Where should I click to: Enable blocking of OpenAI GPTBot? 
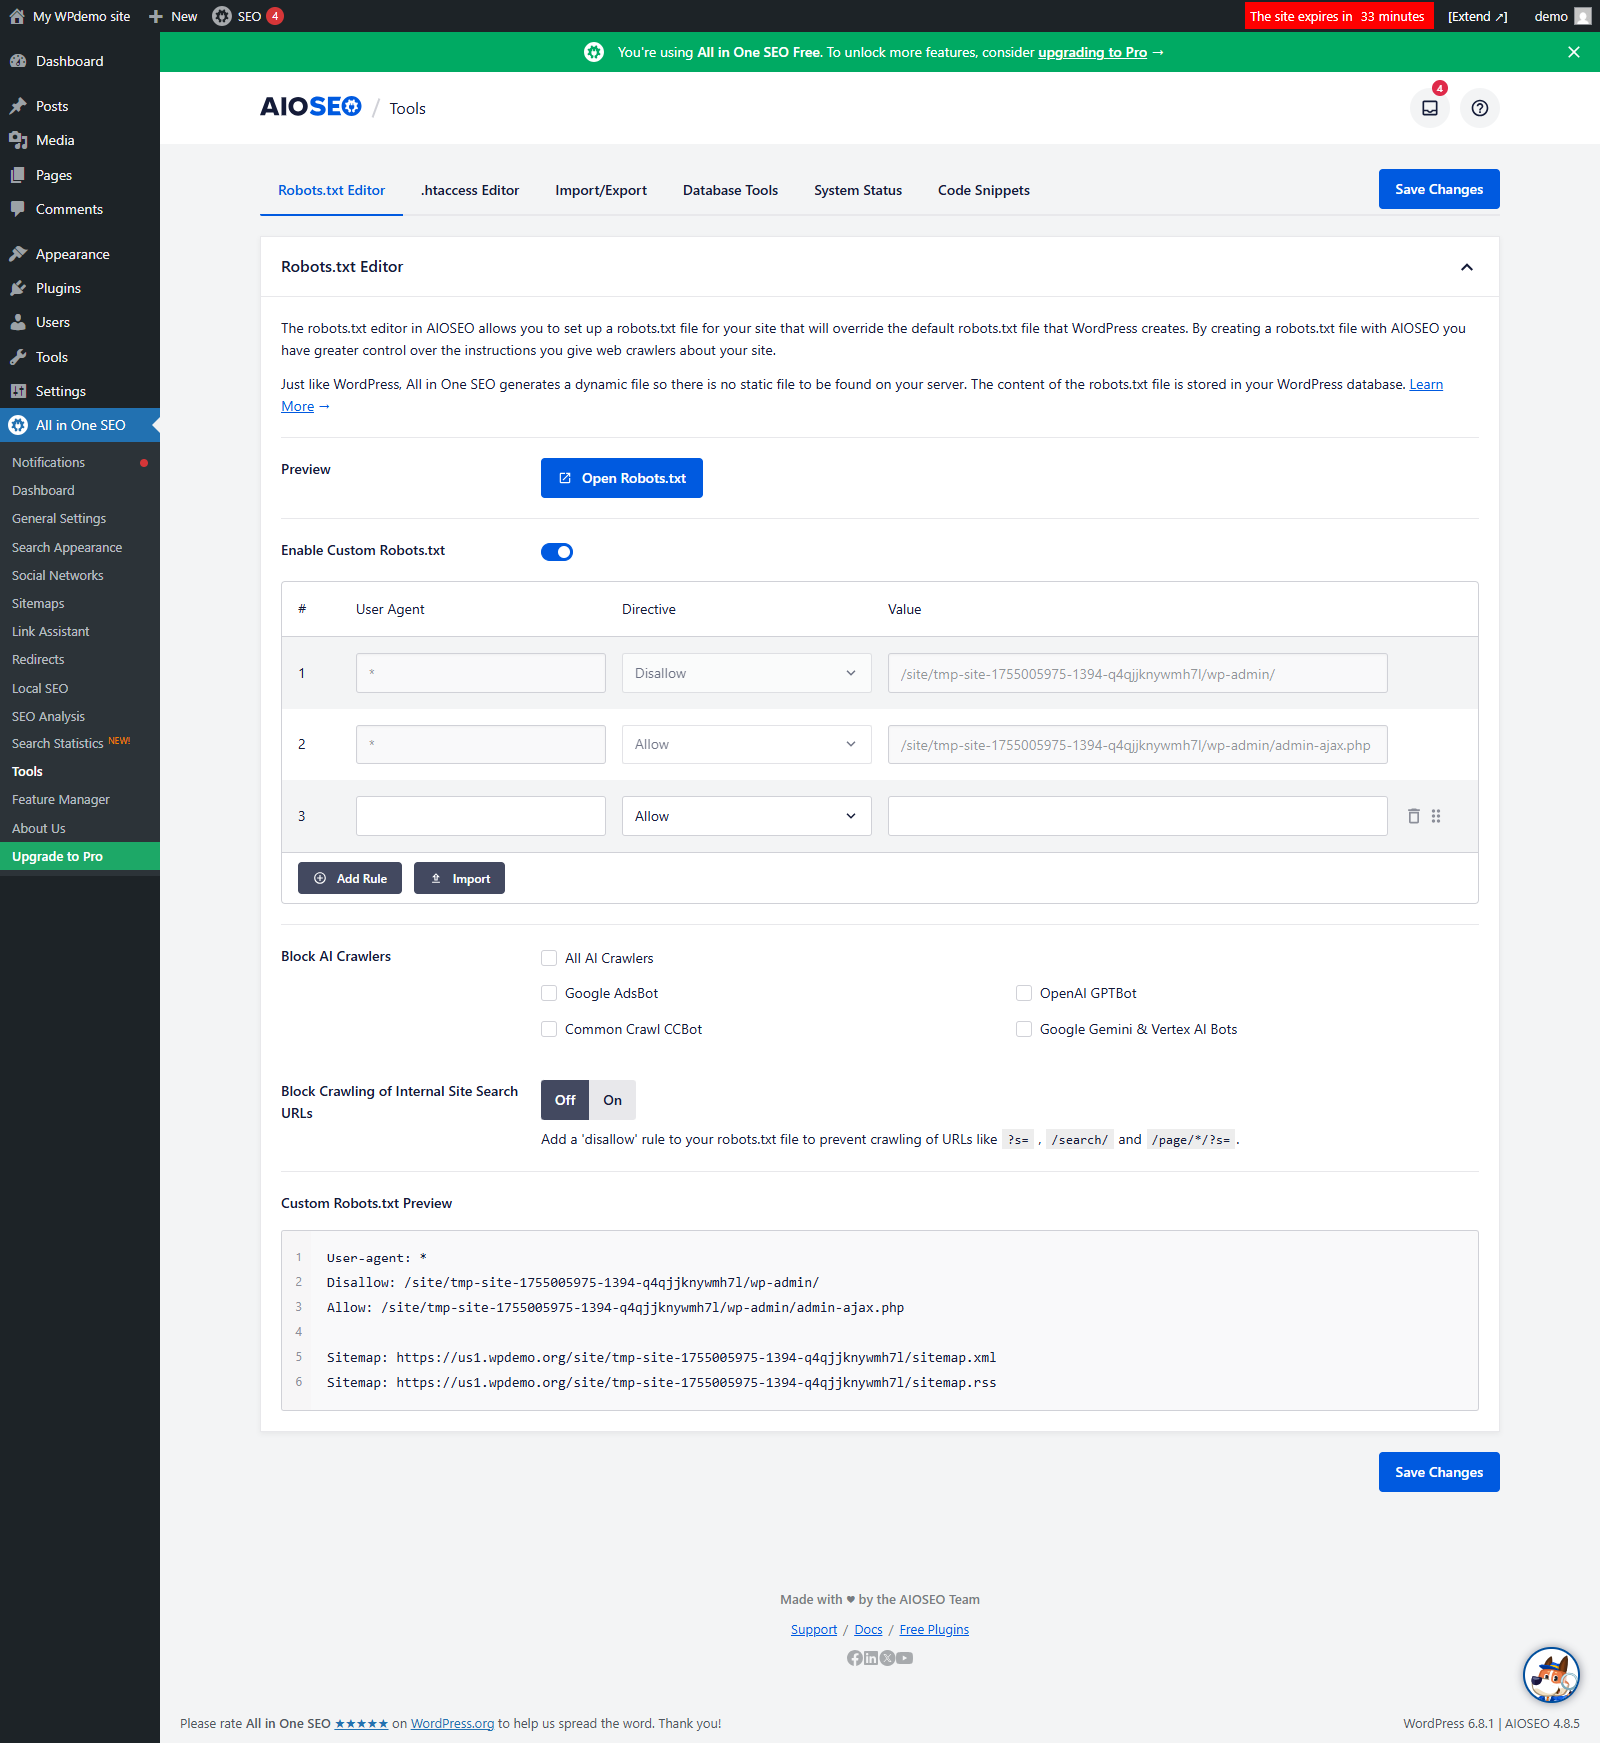pyautogui.click(x=1024, y=993)
